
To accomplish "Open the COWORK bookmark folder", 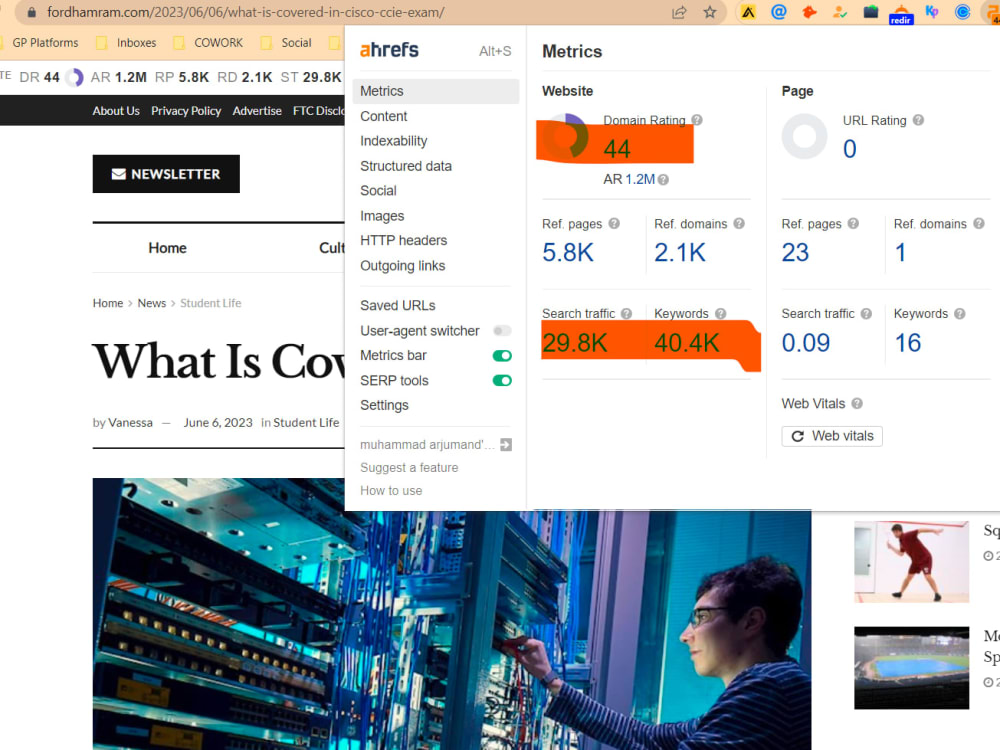I will [x=209, y=43].
